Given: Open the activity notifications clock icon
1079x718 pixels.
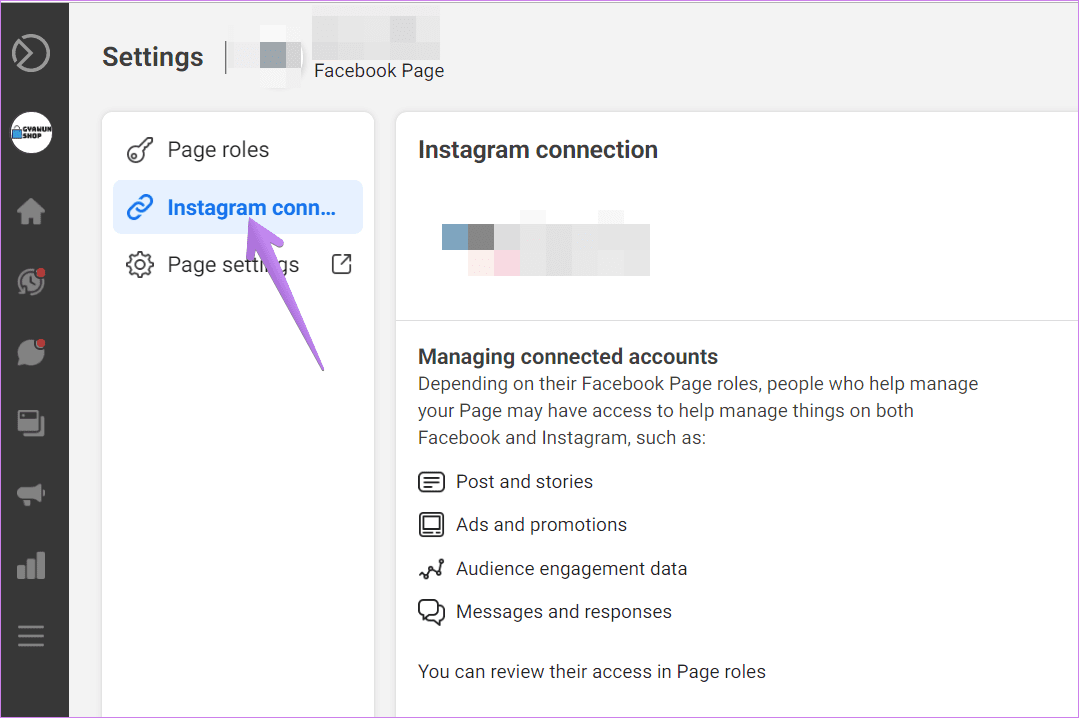Looking at the screenshot, I should click(31, 282).
